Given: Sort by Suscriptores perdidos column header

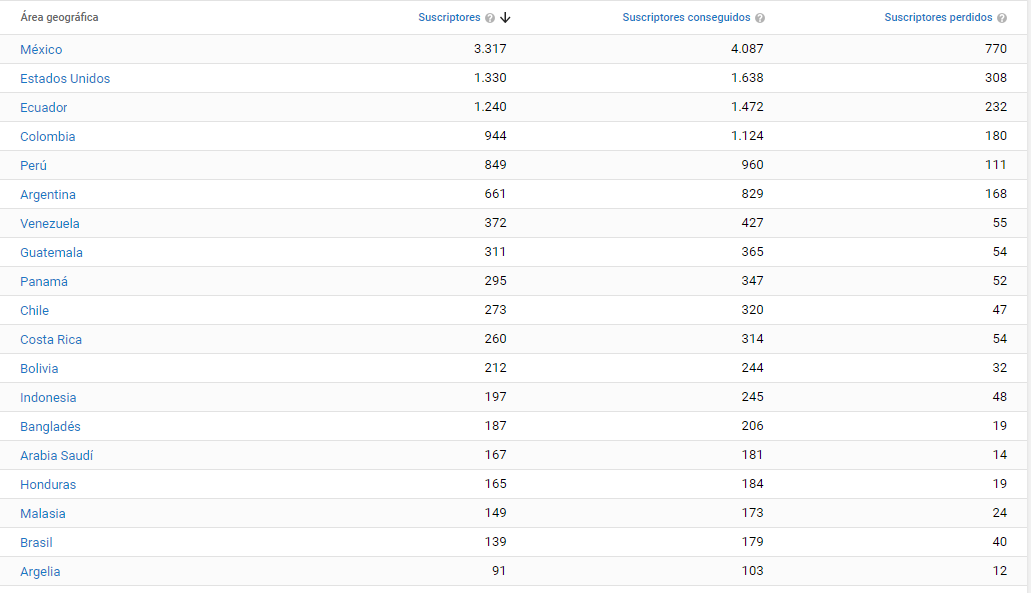Looking at the screenshot, I should pyautogui.click(x=938, y=18).
